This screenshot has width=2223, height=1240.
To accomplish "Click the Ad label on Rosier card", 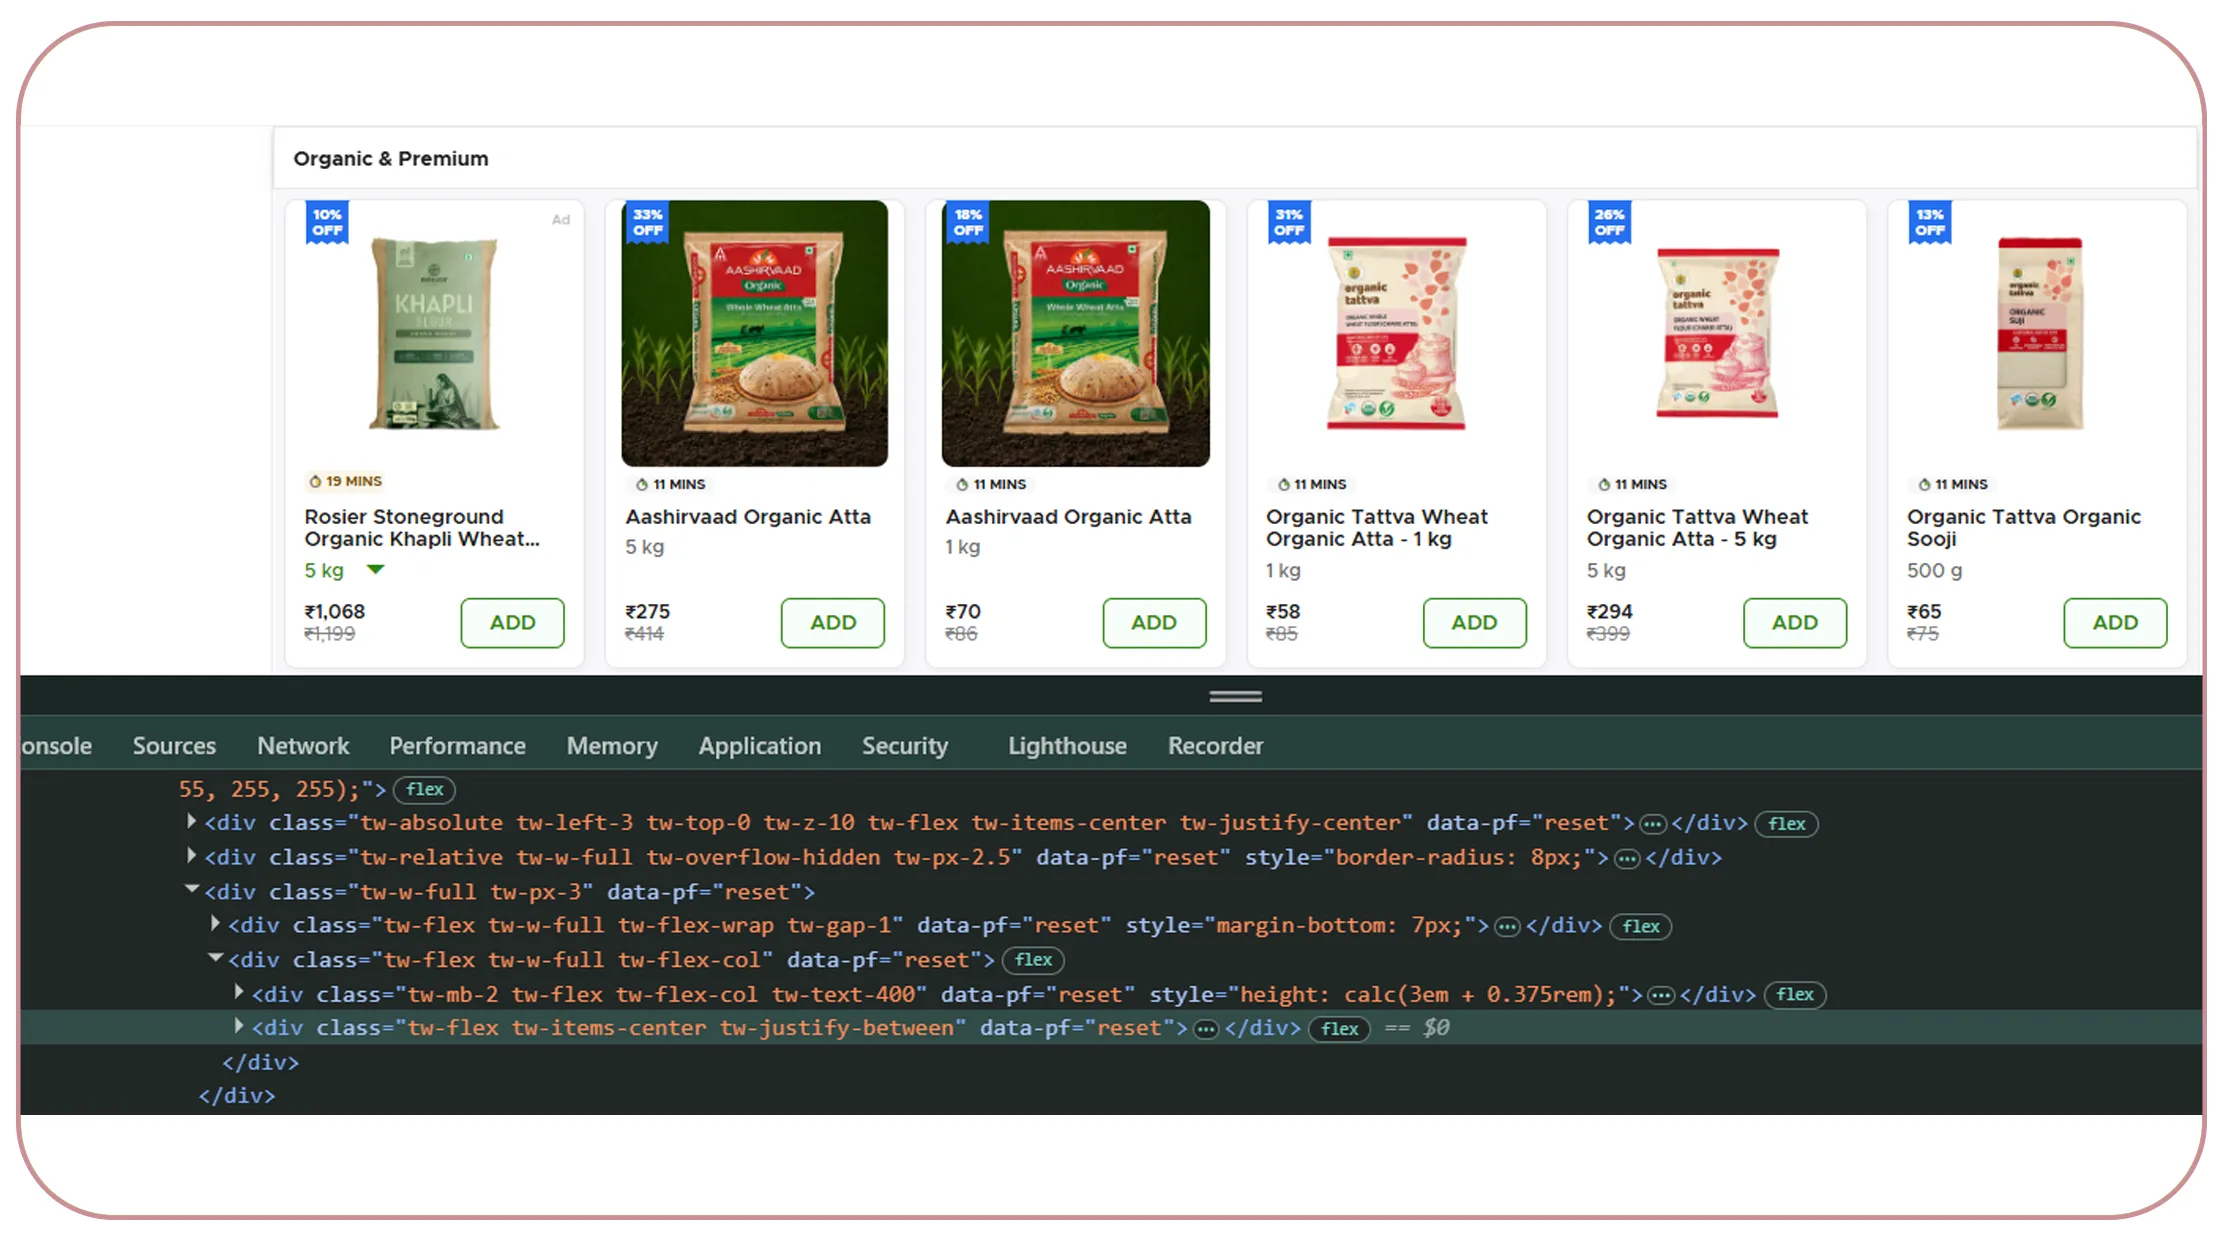I will tap(561, 219).
